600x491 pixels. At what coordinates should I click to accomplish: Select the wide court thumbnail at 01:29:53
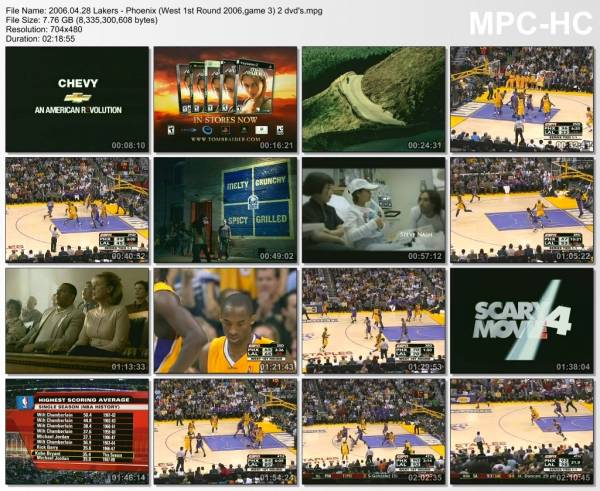[x=373, y=321]
